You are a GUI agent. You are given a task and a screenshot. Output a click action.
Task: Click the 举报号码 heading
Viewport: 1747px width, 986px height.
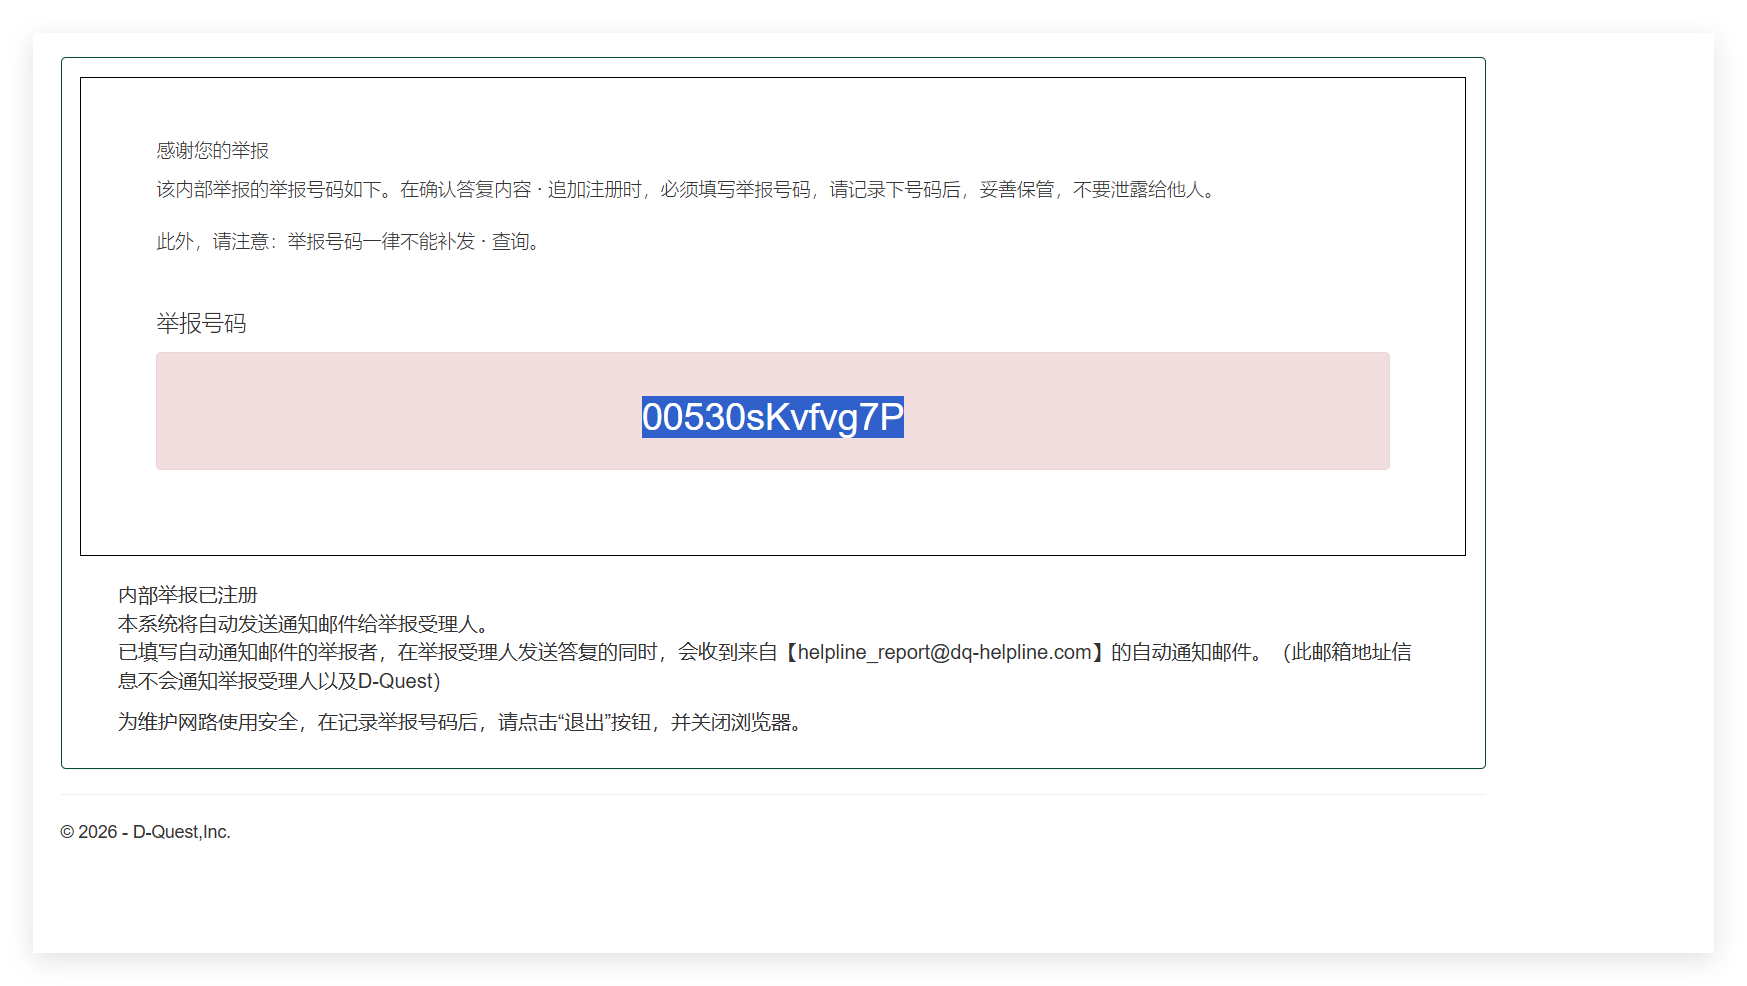(202, 323)
